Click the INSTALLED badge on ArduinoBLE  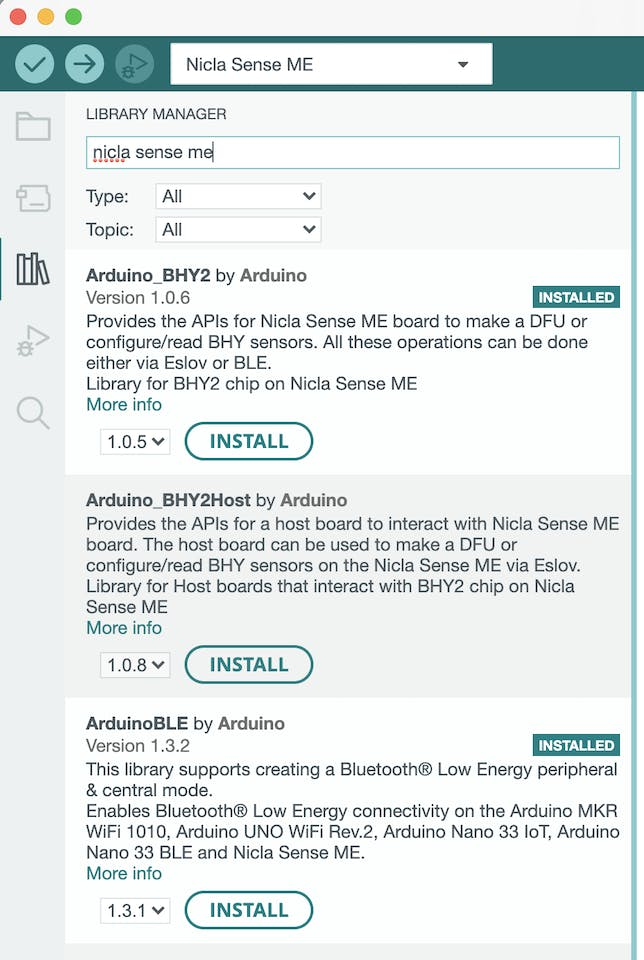[576, 746]
